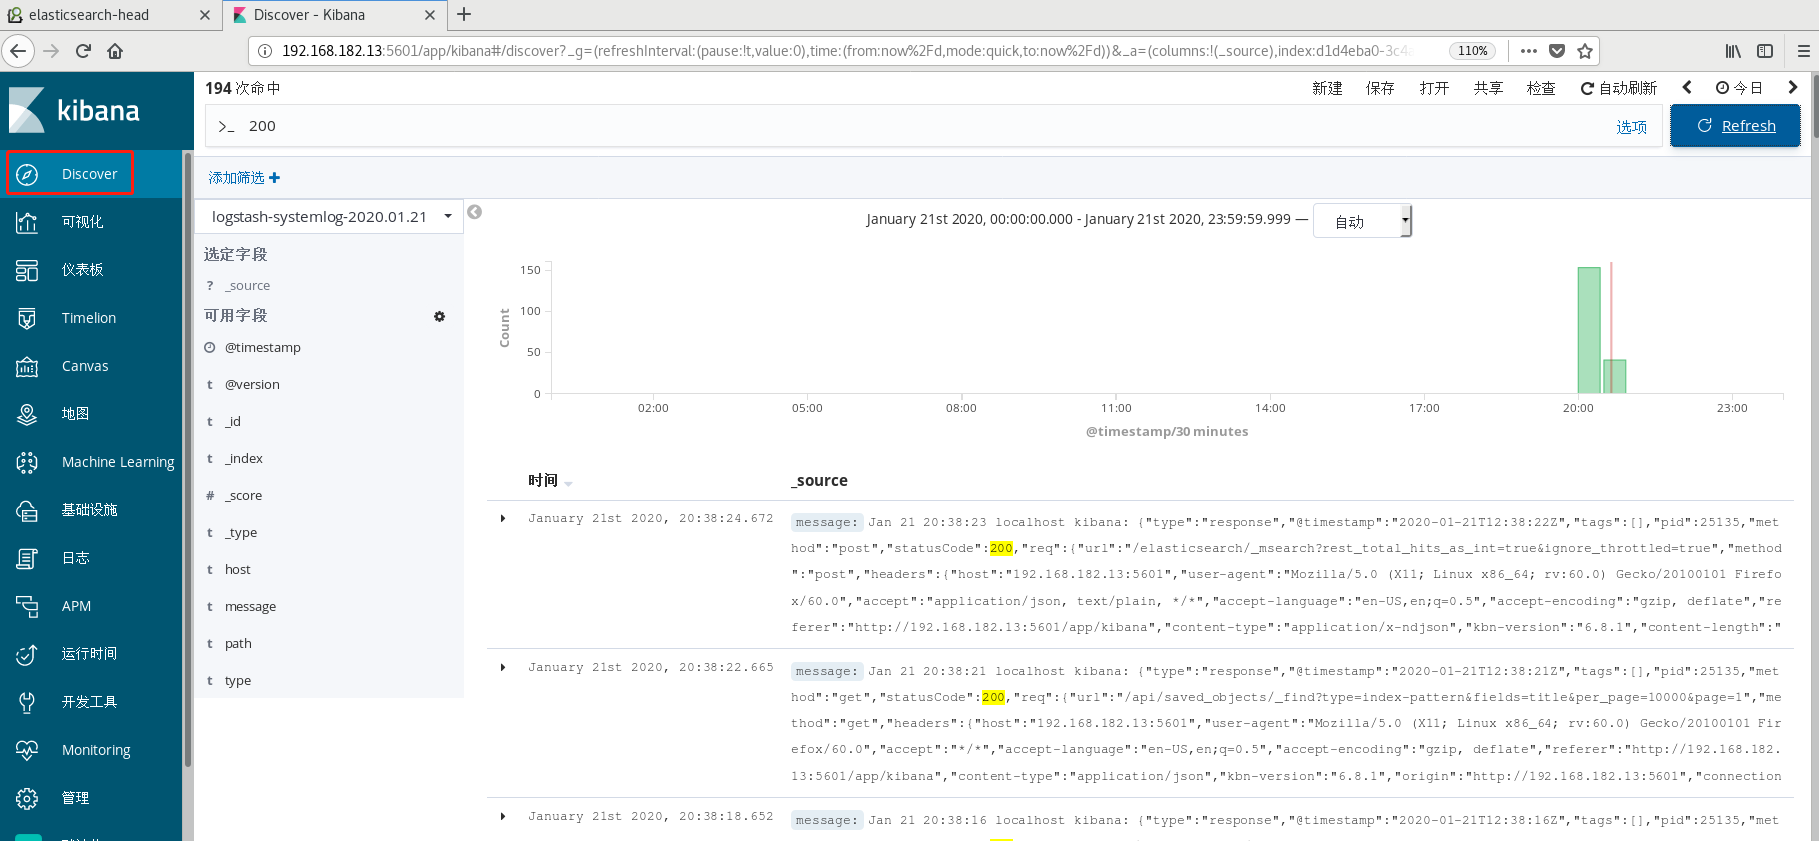Click the Refresh button

(x=1735, y=126)
